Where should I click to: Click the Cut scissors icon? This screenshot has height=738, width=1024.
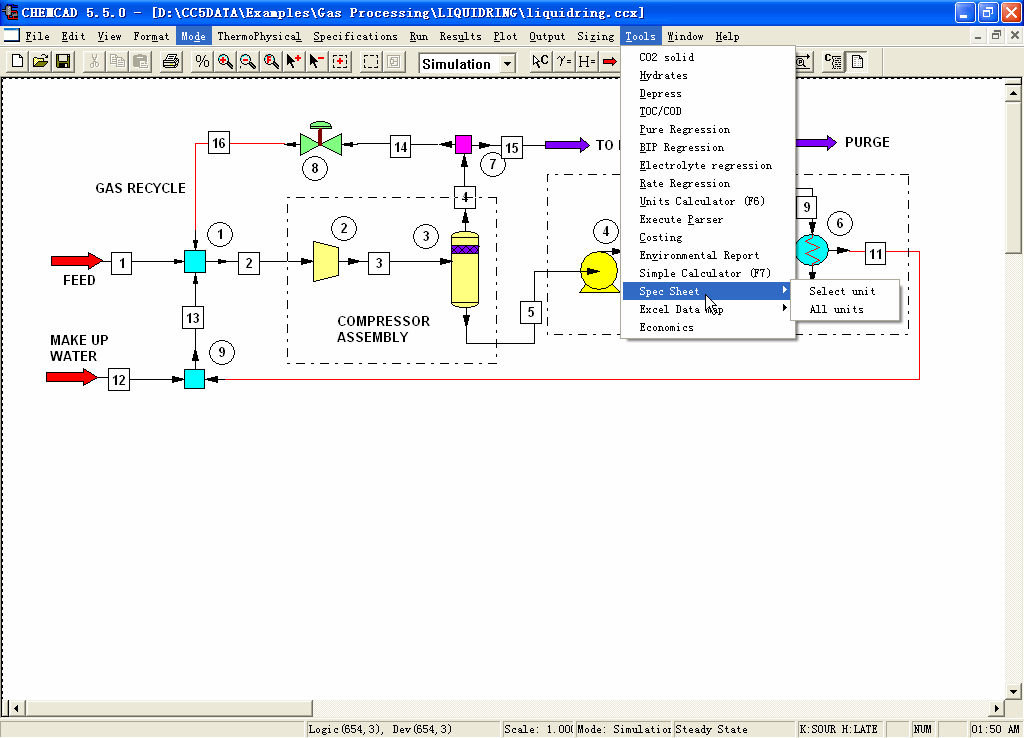94,61
